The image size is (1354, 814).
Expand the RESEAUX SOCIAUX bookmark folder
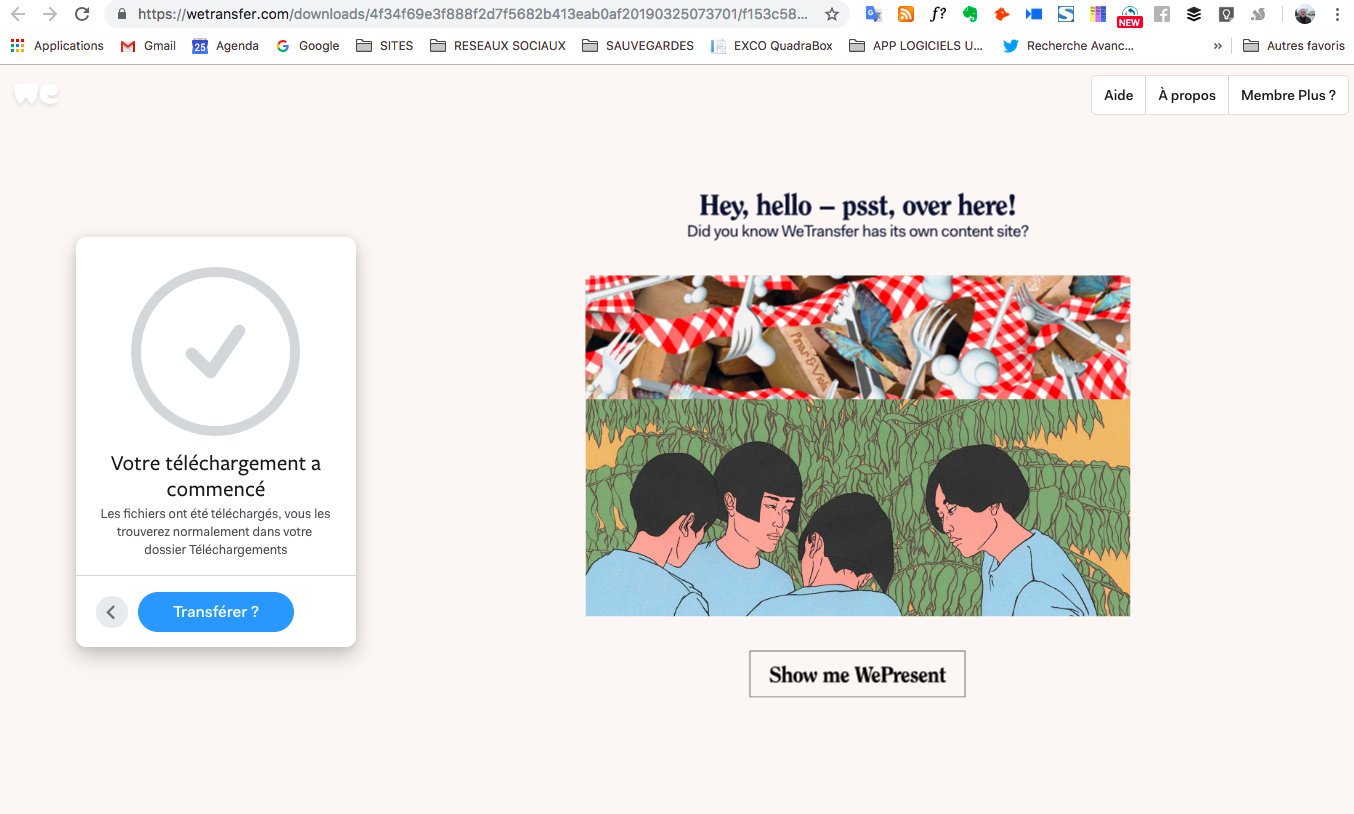(x=497, y=46)
